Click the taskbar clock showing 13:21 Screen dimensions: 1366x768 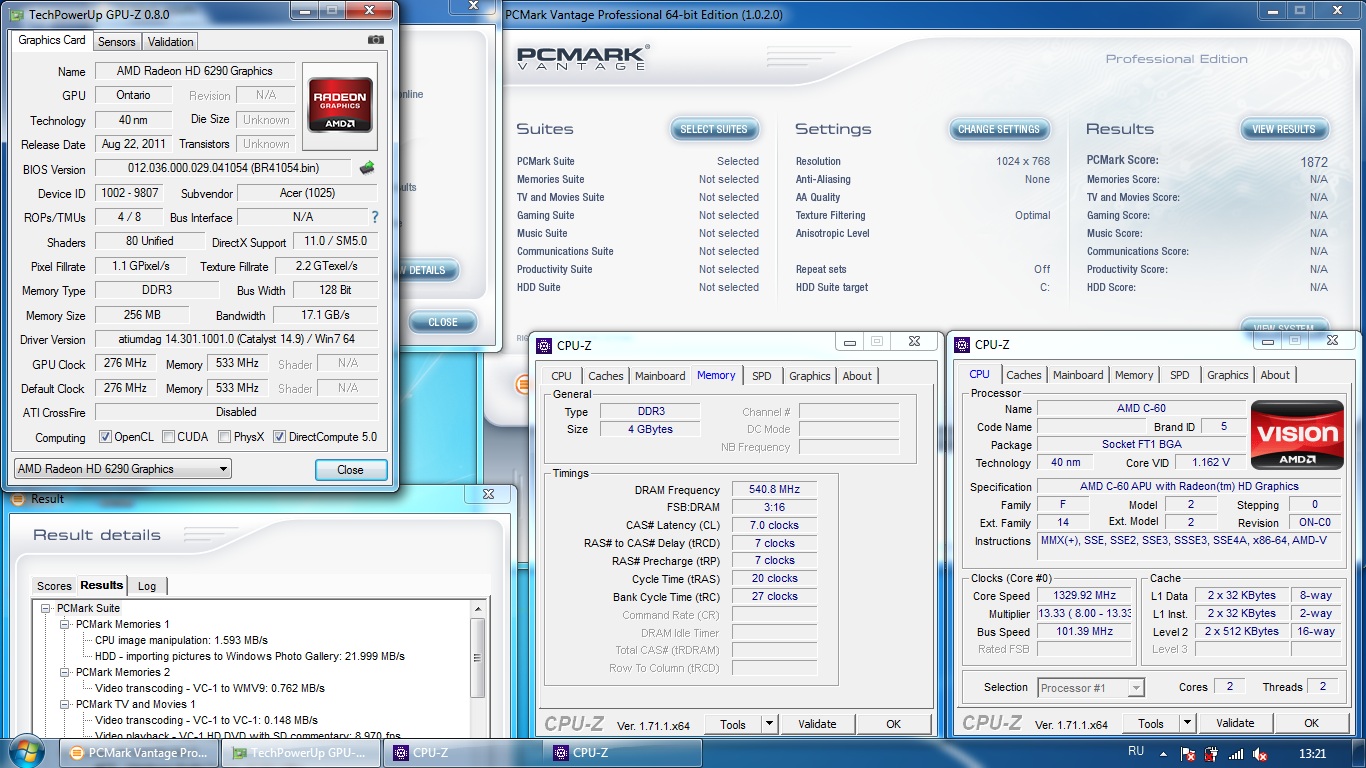1312,754
